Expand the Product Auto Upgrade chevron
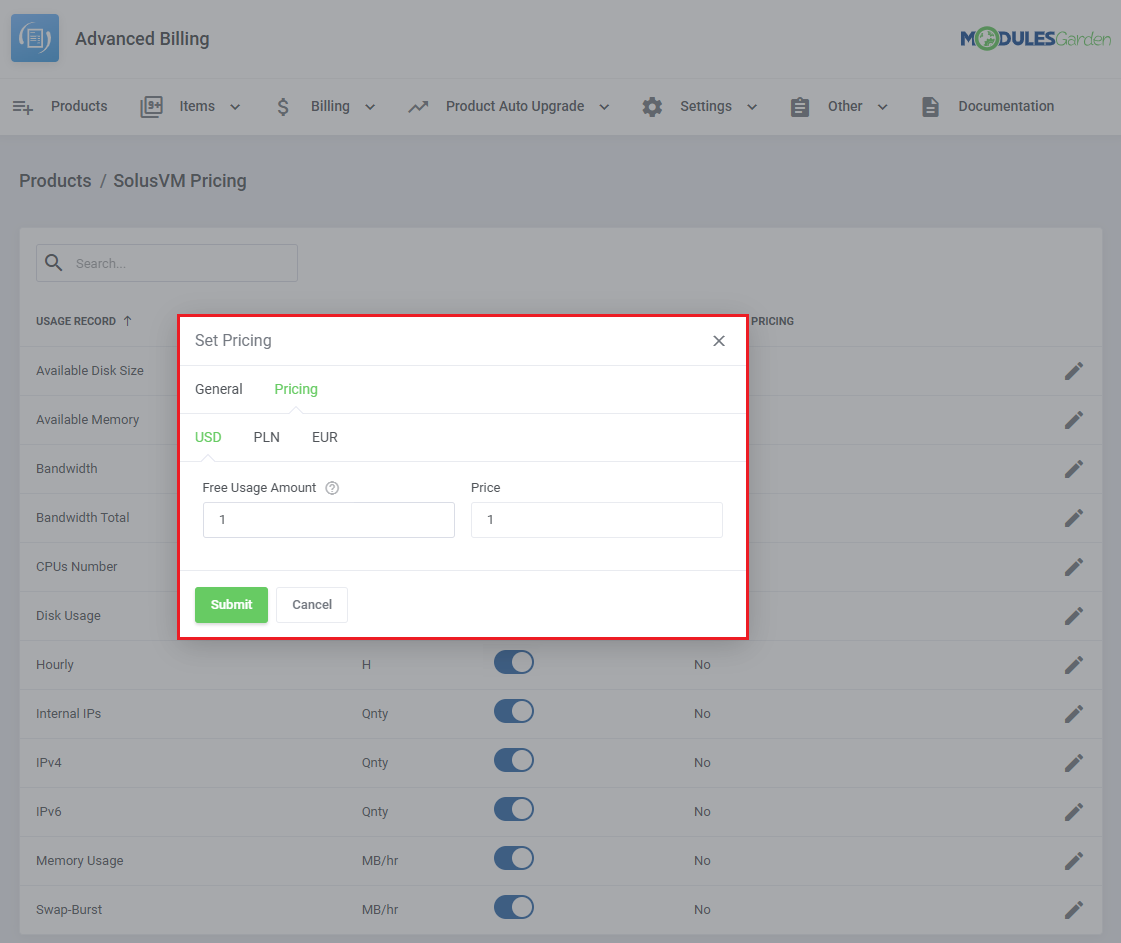 pos(604,107)
